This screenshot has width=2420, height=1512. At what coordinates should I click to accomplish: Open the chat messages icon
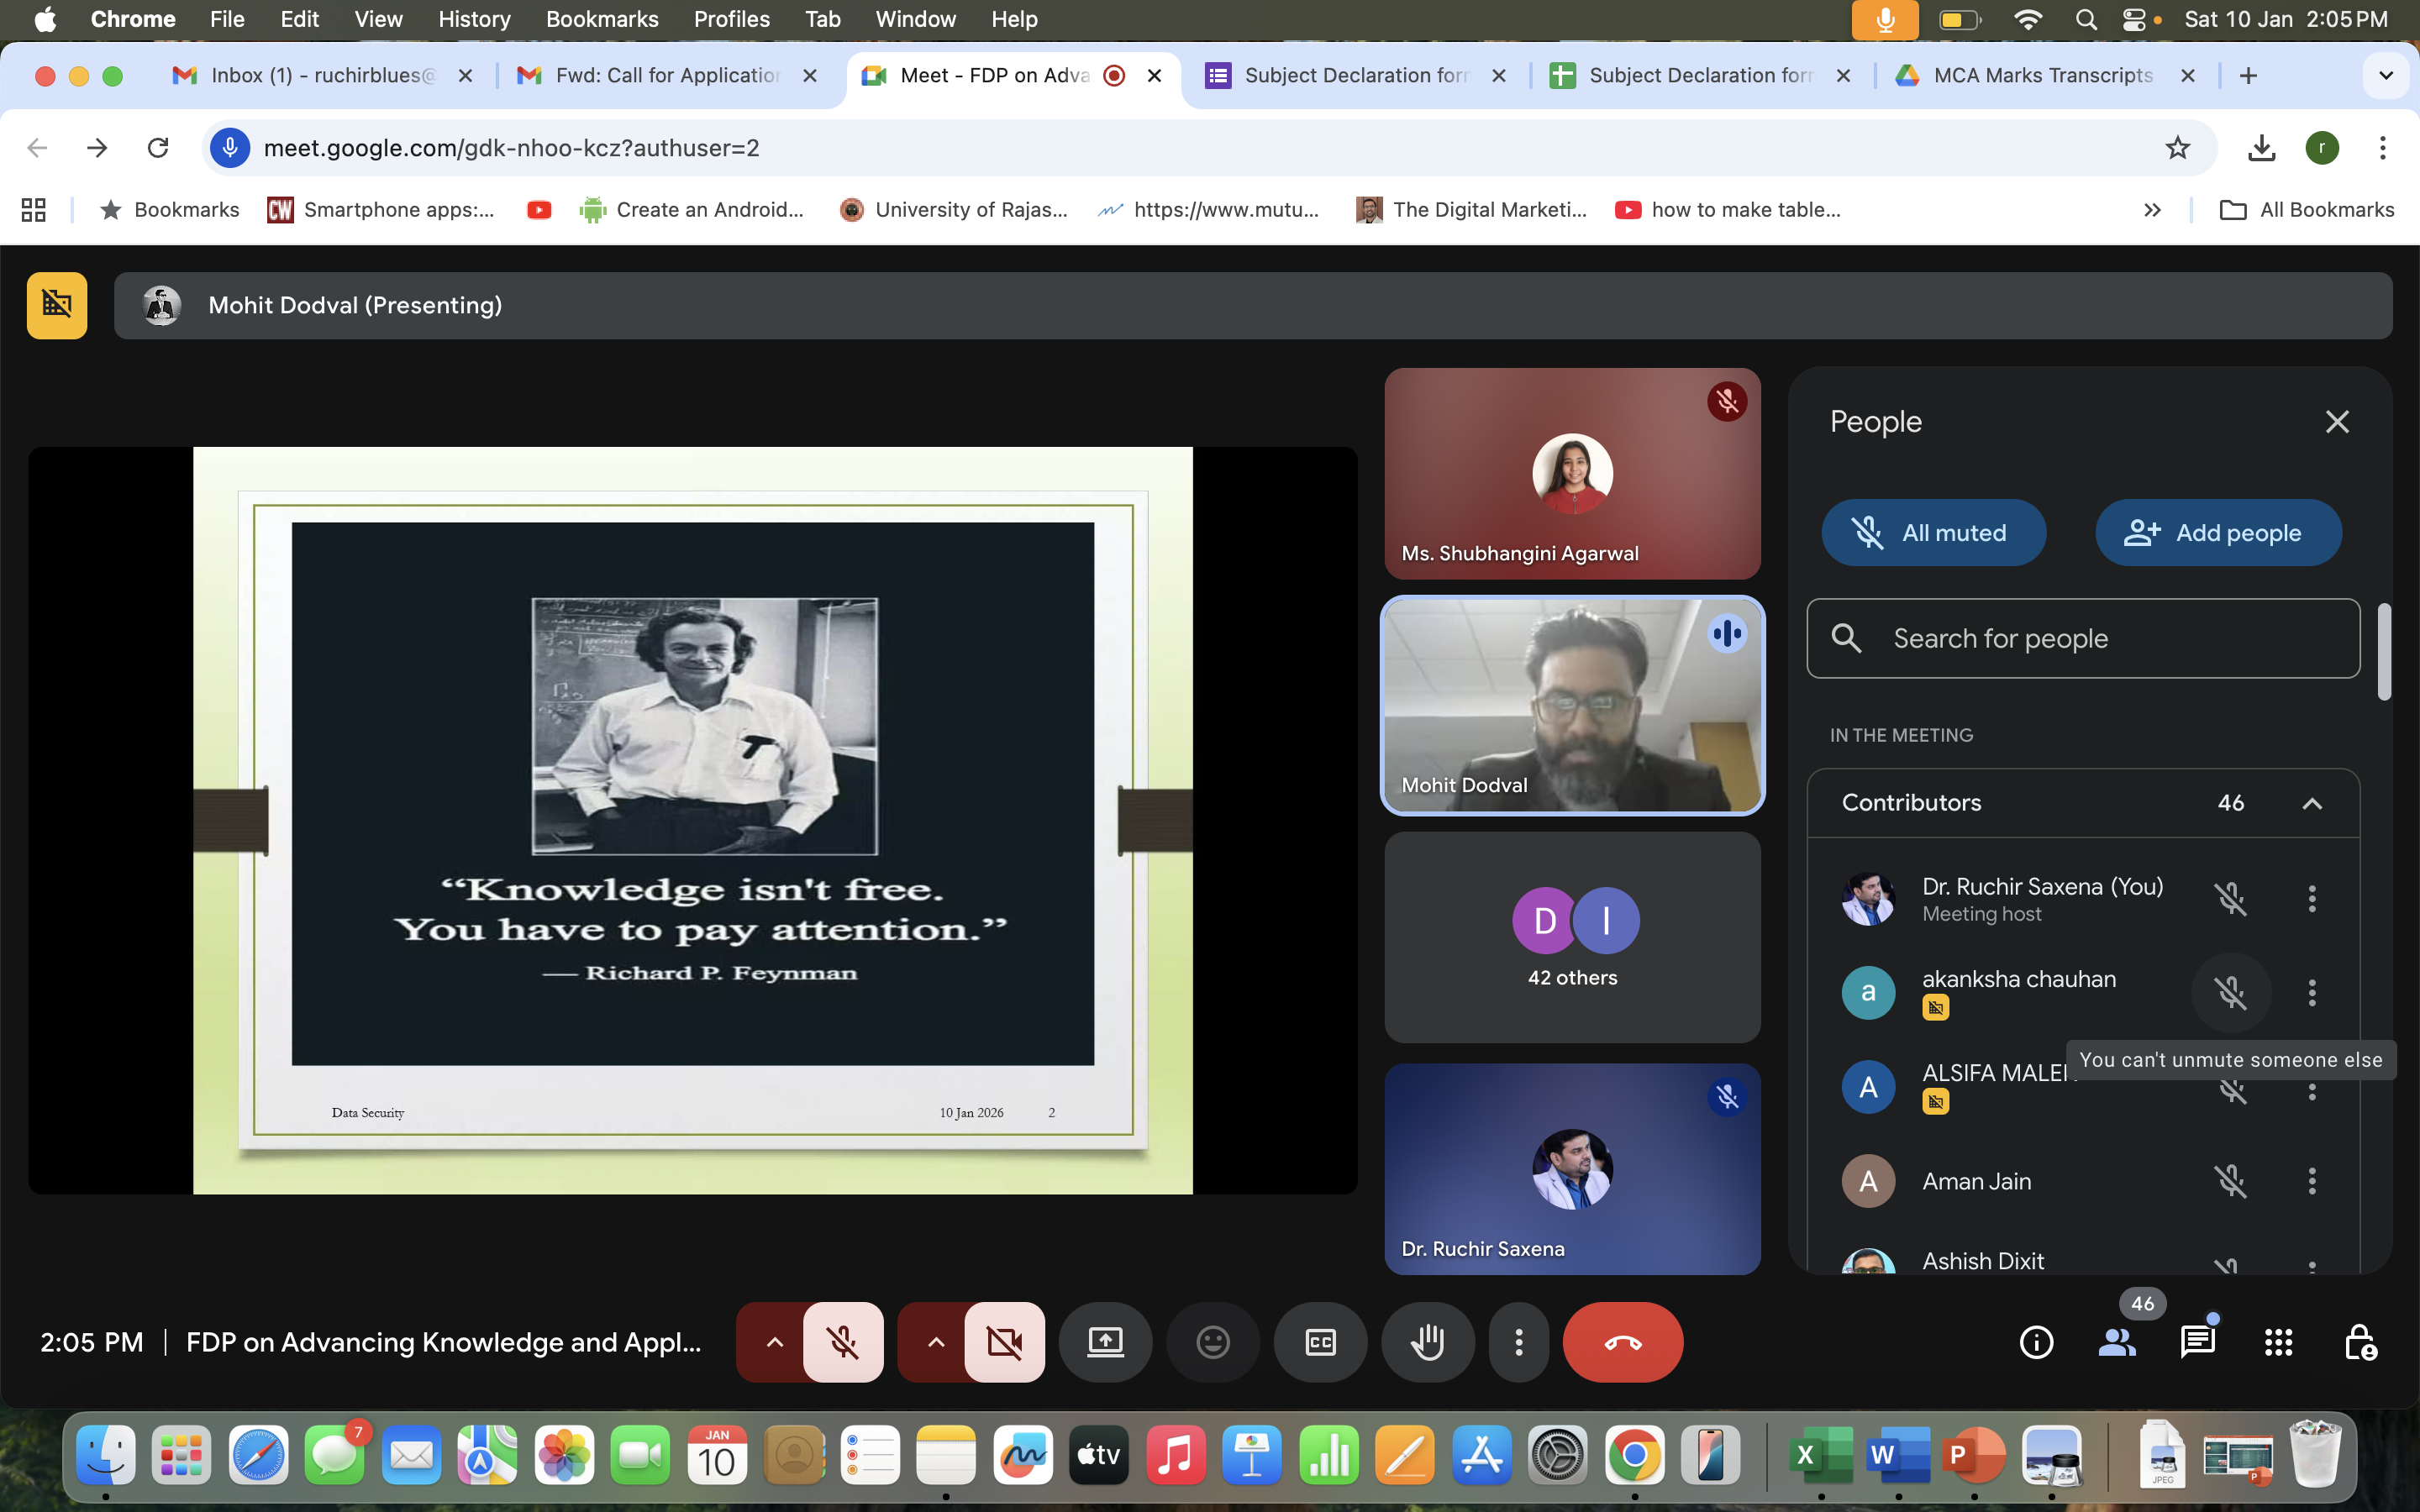[2197, 1342]
